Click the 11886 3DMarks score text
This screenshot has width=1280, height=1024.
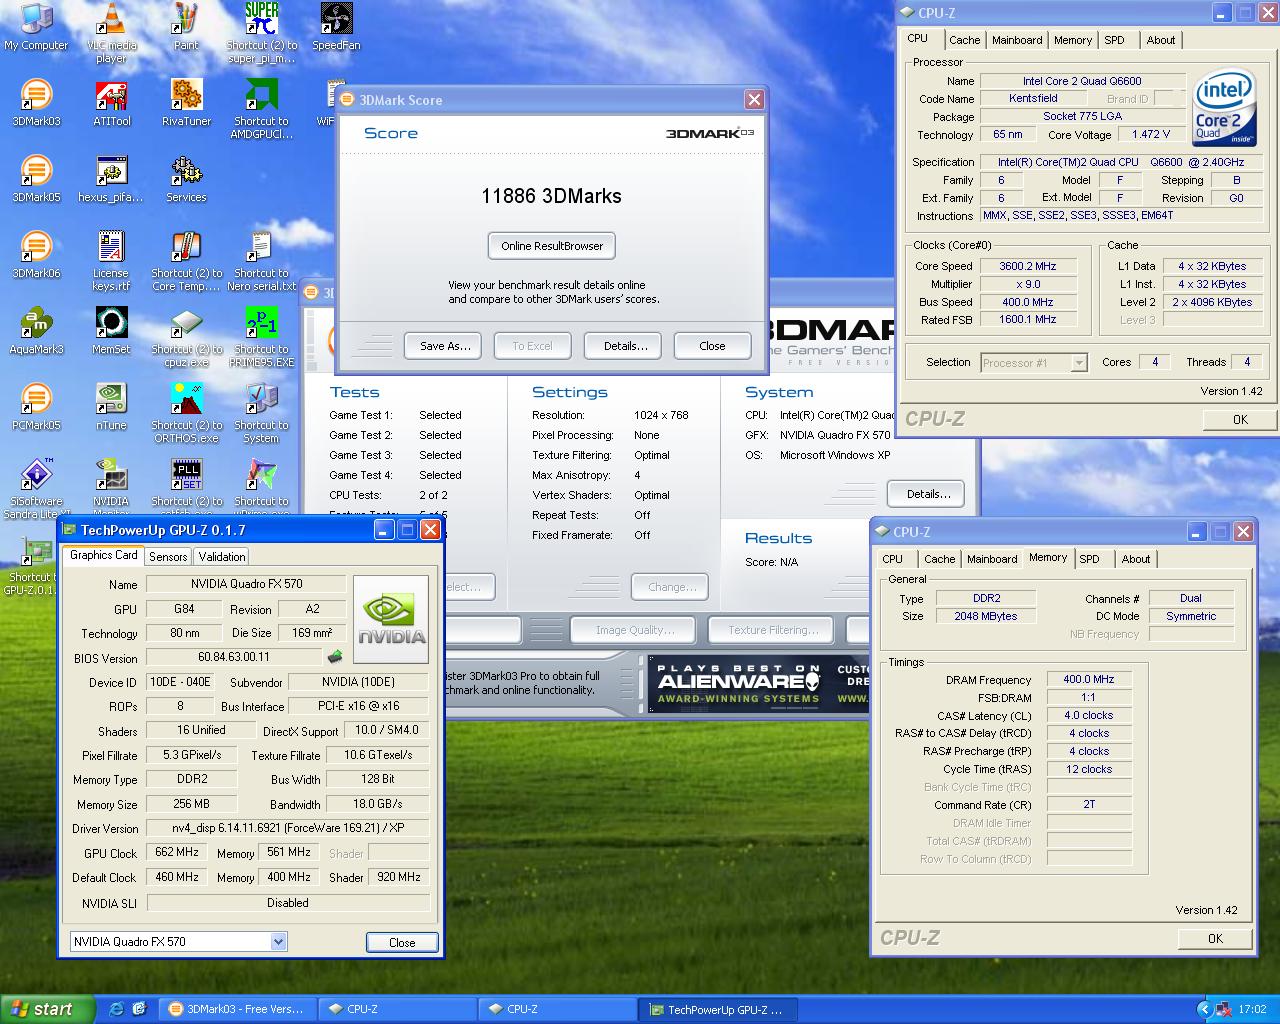tap(551, 196)
